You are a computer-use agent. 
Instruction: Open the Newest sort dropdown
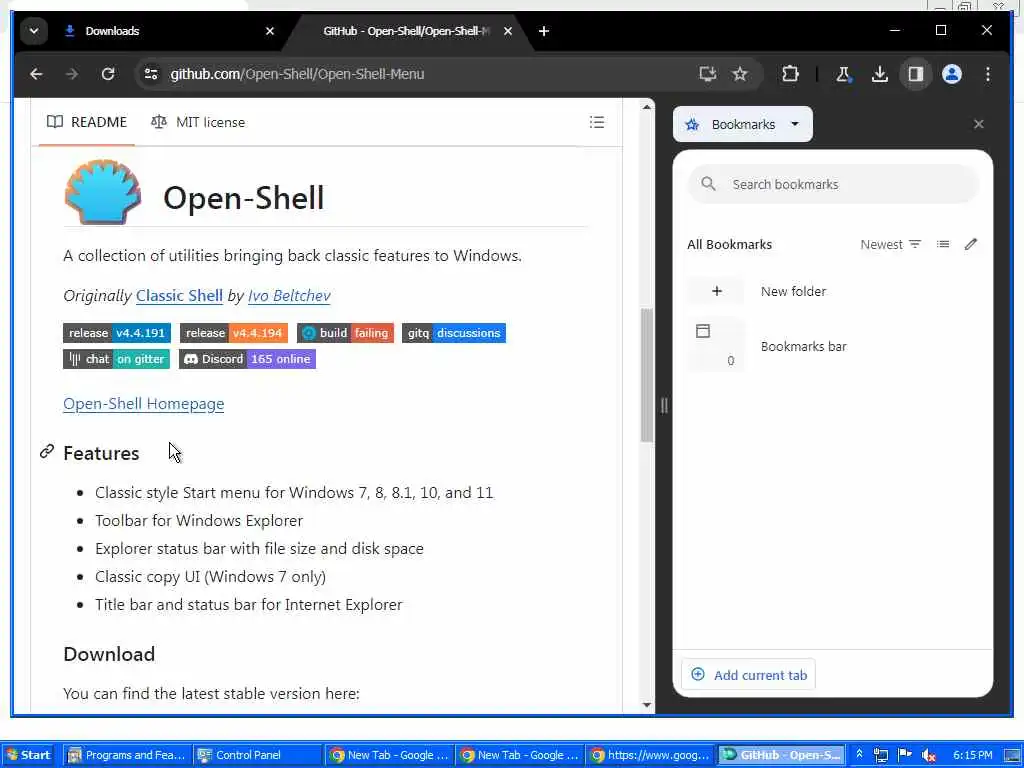[x=891, y=244]
